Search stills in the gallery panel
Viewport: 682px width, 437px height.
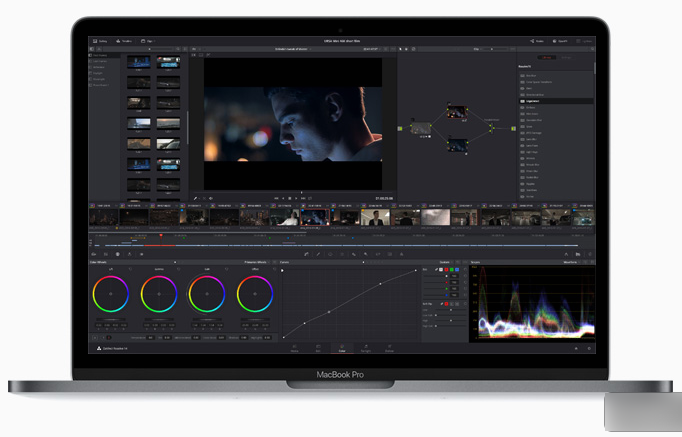point(178,49)
